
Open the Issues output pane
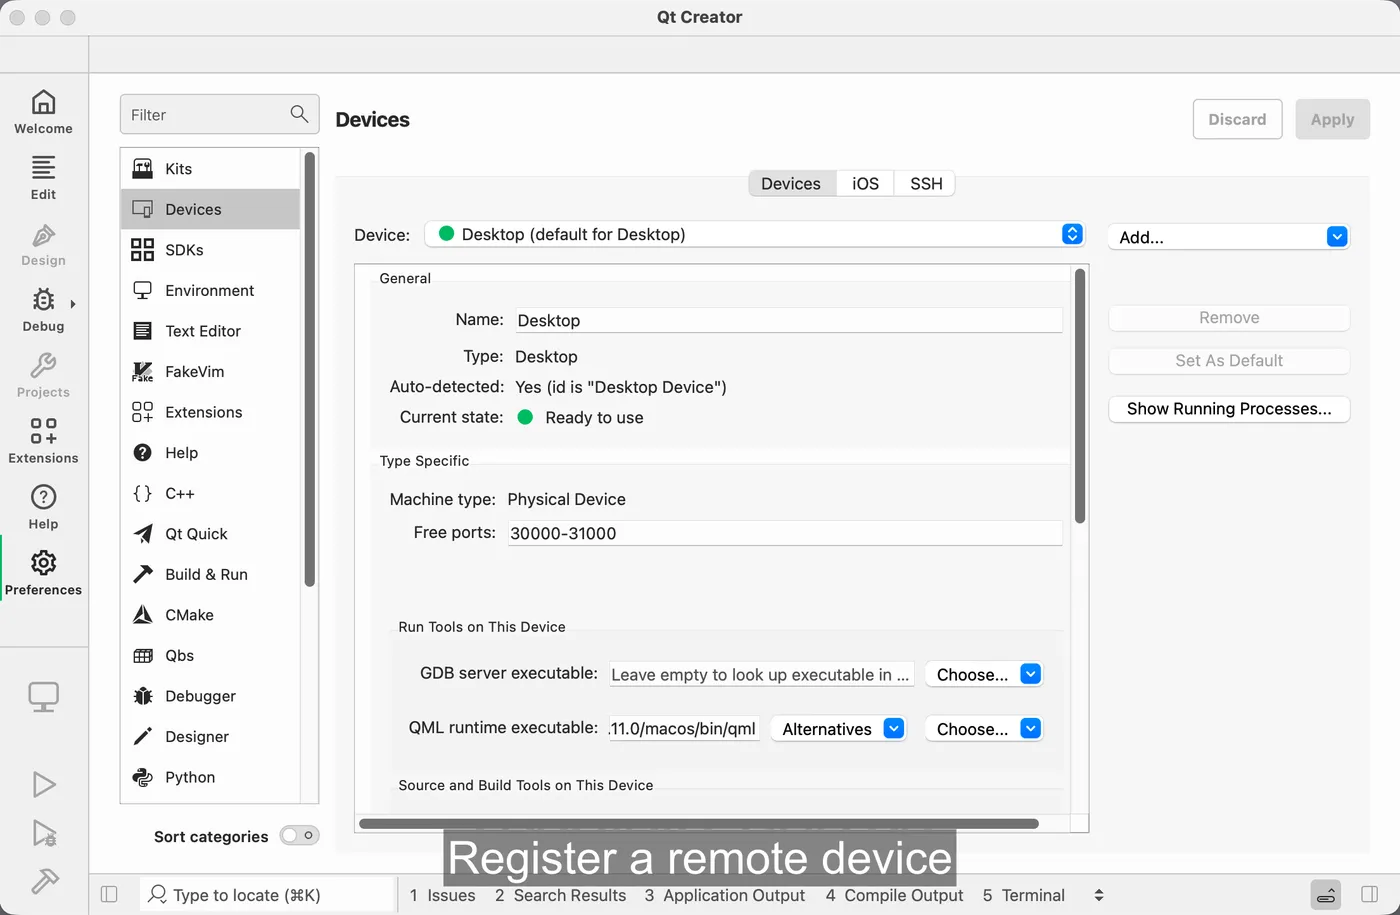[x=442, y=895]
